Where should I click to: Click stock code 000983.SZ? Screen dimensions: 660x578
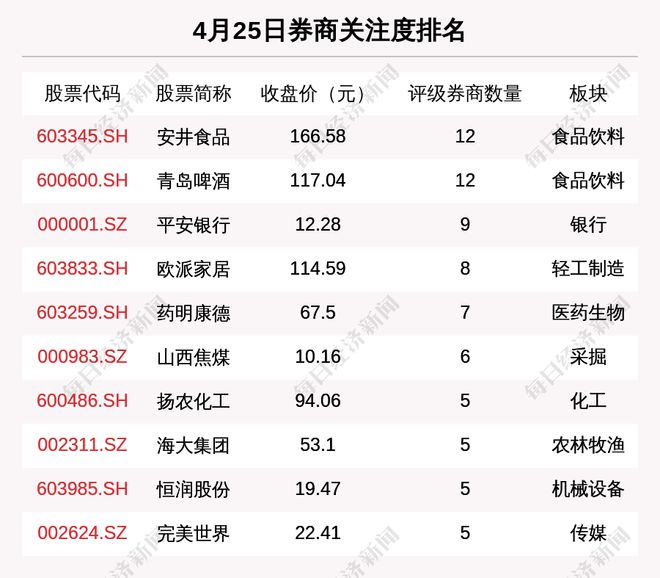pos(82,357)
